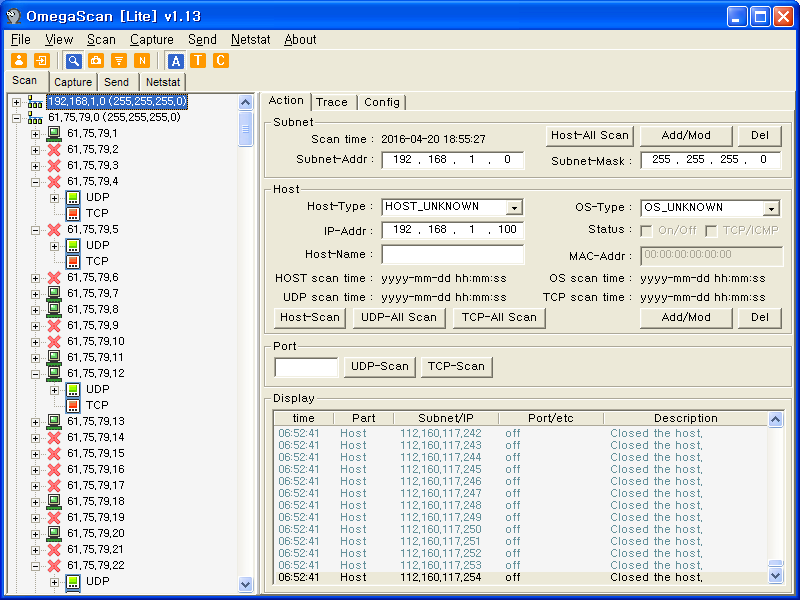The height and width of the screenshot is (600, 800).
Task: Click the red TCP icon under 61,75,79,4
Action: click(x=72, y=212)
